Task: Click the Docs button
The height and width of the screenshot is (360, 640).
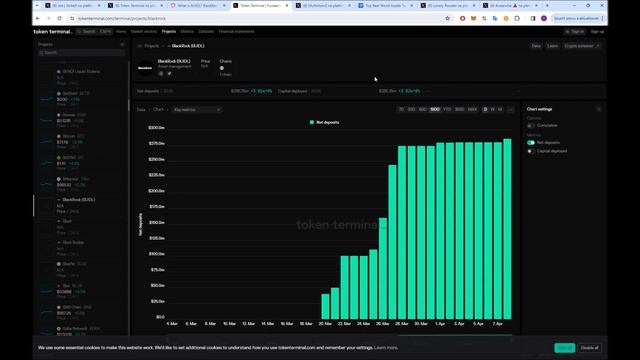Action: pyautogui.click(x=536, y=46)
